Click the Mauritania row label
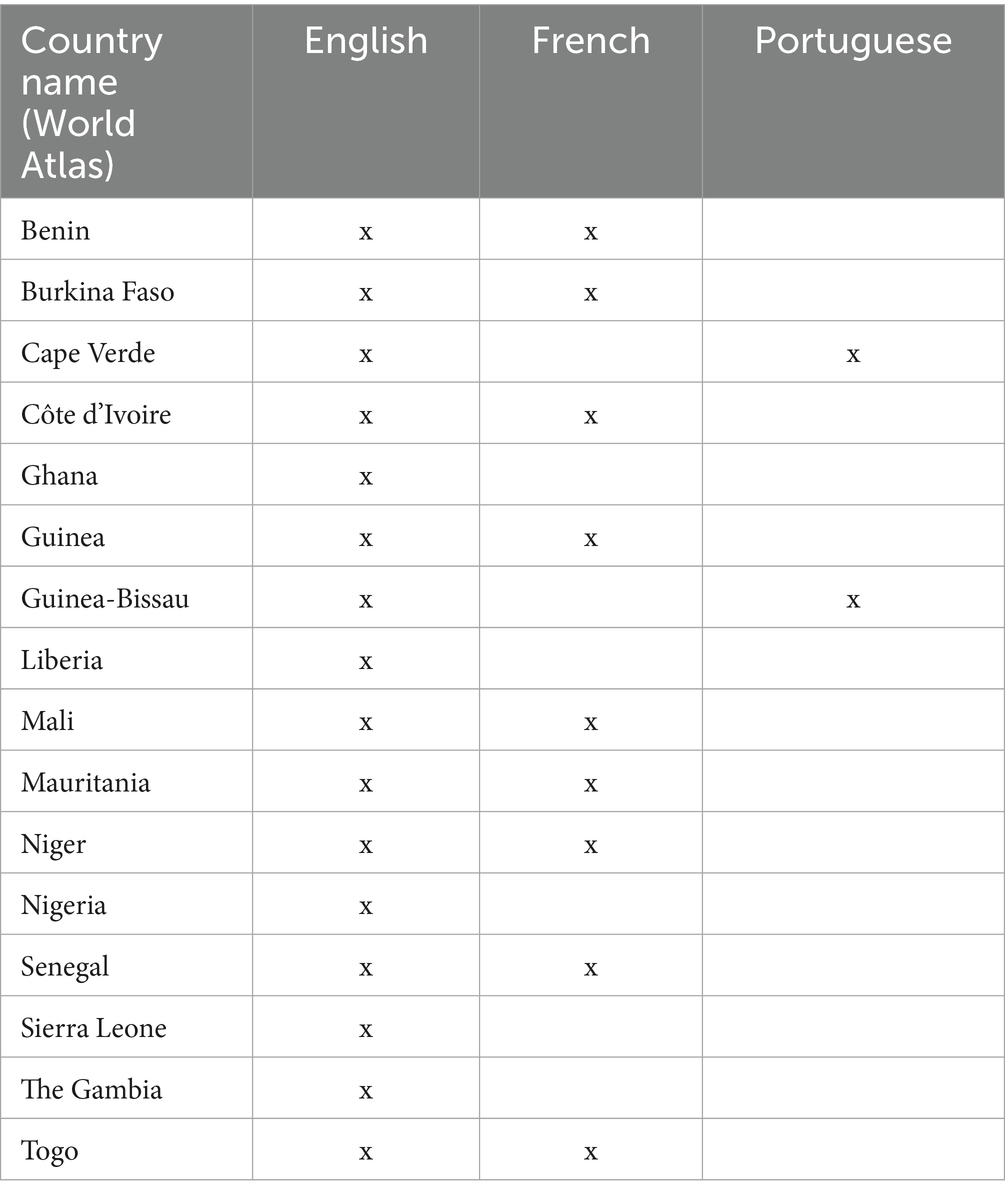 (86, 783)
